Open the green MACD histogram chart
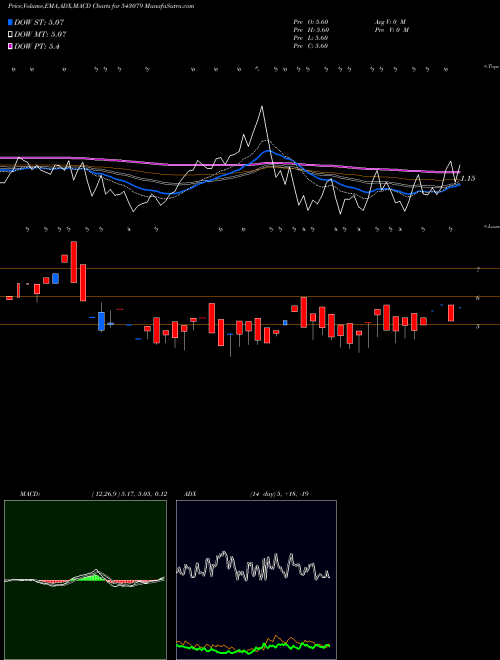This screenshot has width=500, height=660. click(x=85, y=580)
